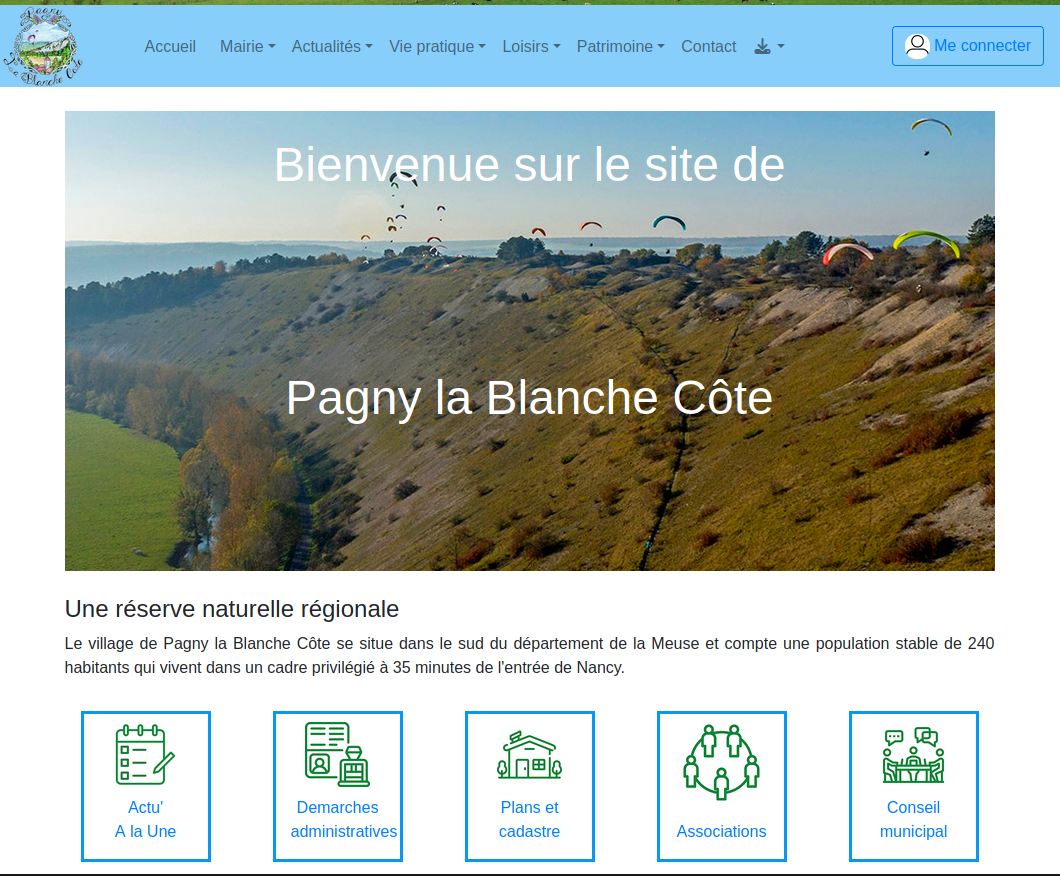Image resolution: width=1060 pixels, height=876 pixels.
Task: Click the Demarches administratives ID card icon
Action: (338, 754)
